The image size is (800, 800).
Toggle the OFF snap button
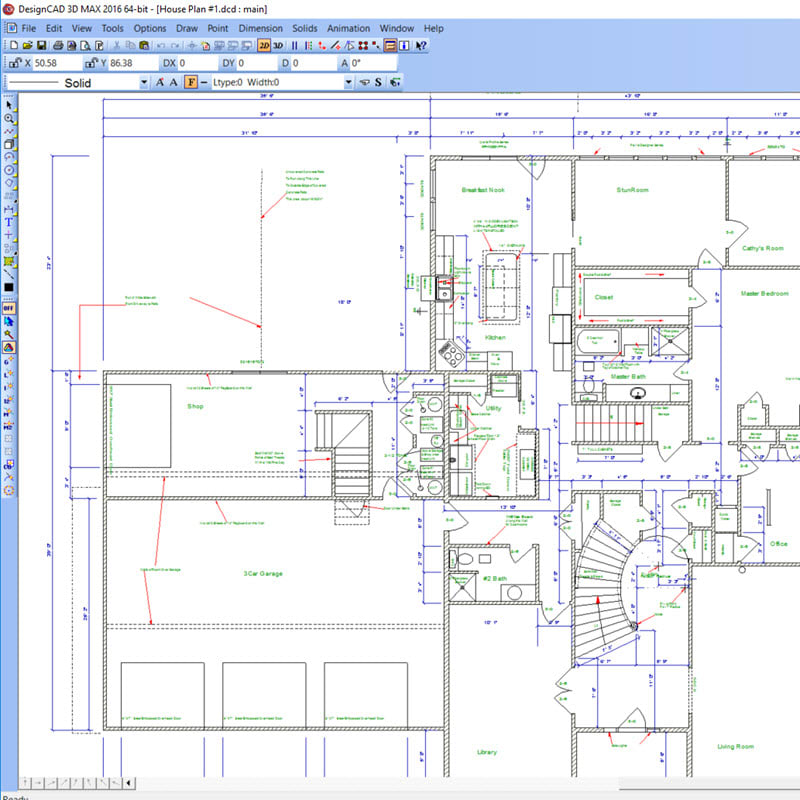tap(9, 308)
